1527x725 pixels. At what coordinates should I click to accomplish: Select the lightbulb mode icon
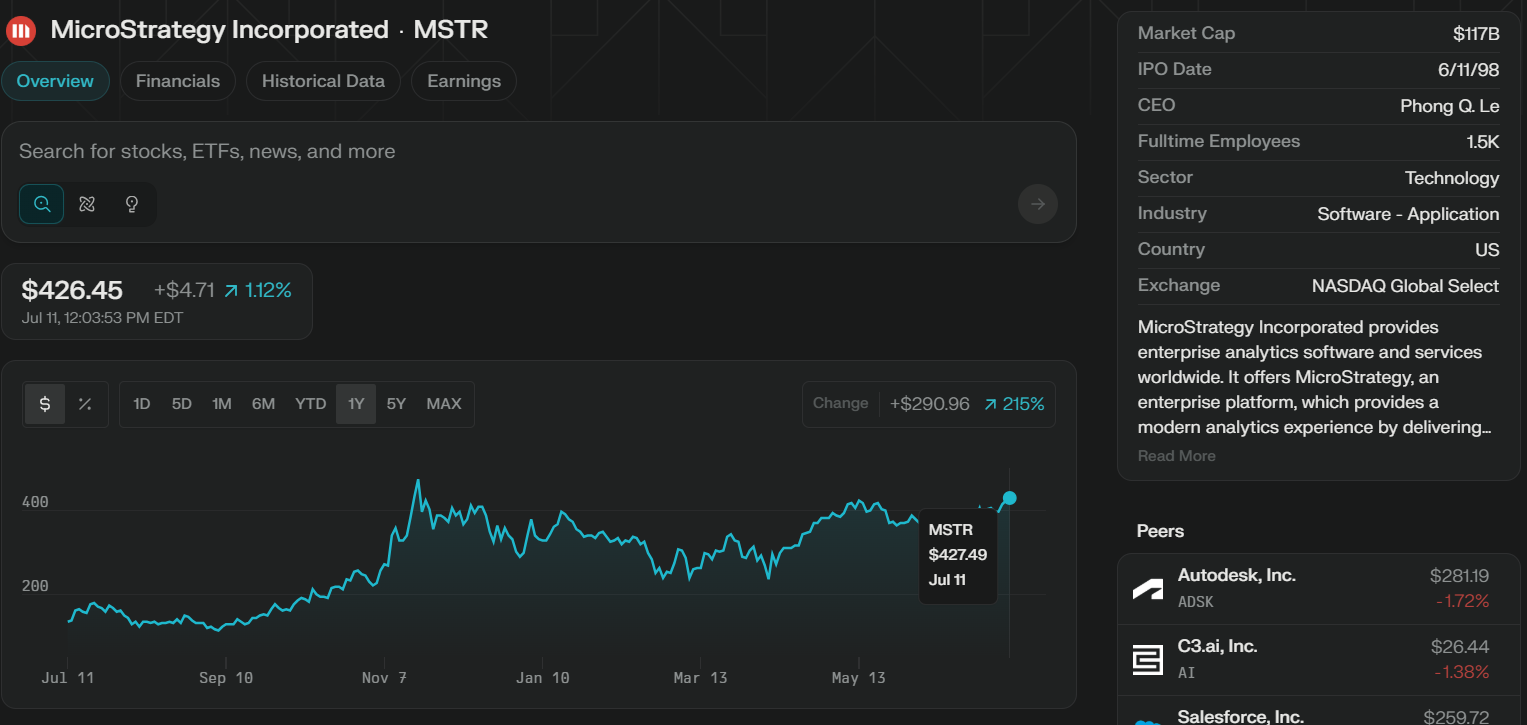[x=131, y=204]
